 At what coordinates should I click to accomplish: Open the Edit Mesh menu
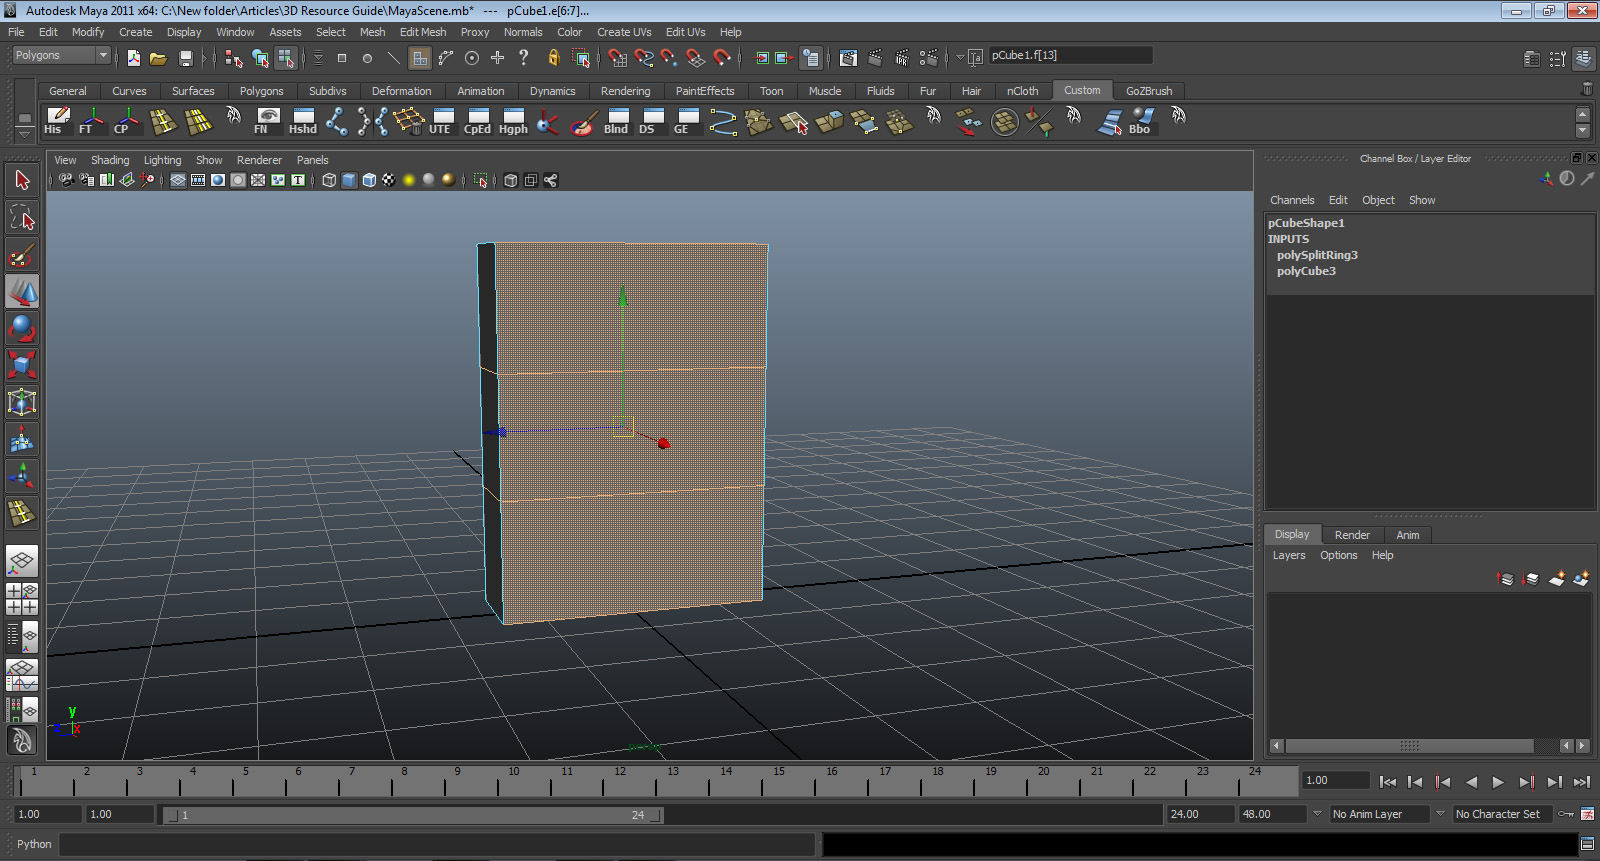coord(423,32)
